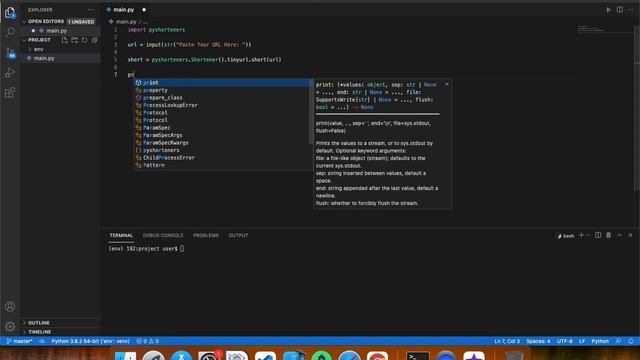Change LF end-of-line sequence
640x360 pixels.
582,341
